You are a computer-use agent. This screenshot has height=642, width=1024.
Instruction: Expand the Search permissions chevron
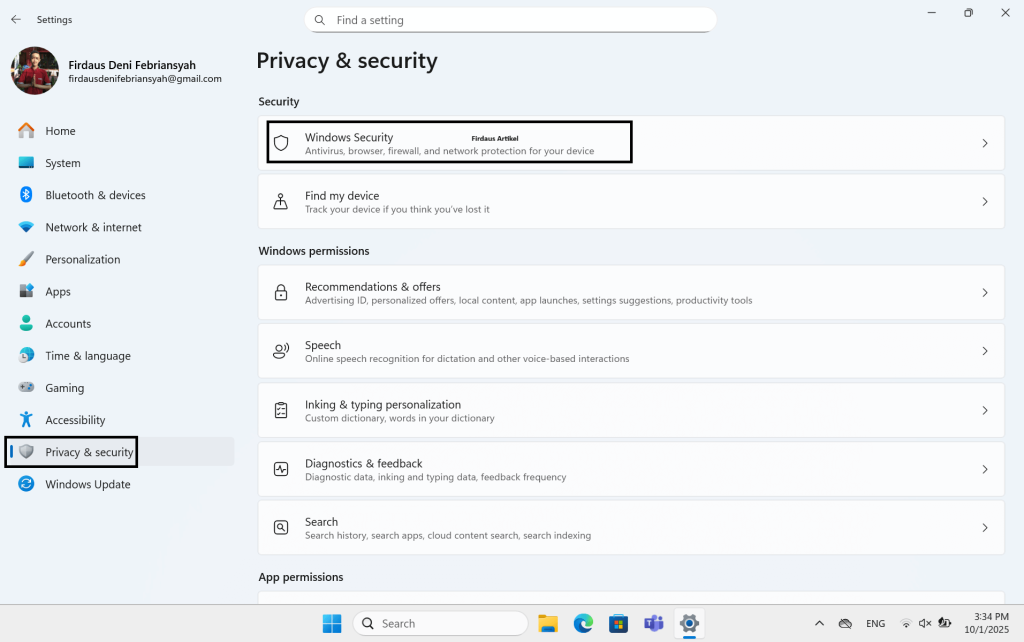pos(984,527)
